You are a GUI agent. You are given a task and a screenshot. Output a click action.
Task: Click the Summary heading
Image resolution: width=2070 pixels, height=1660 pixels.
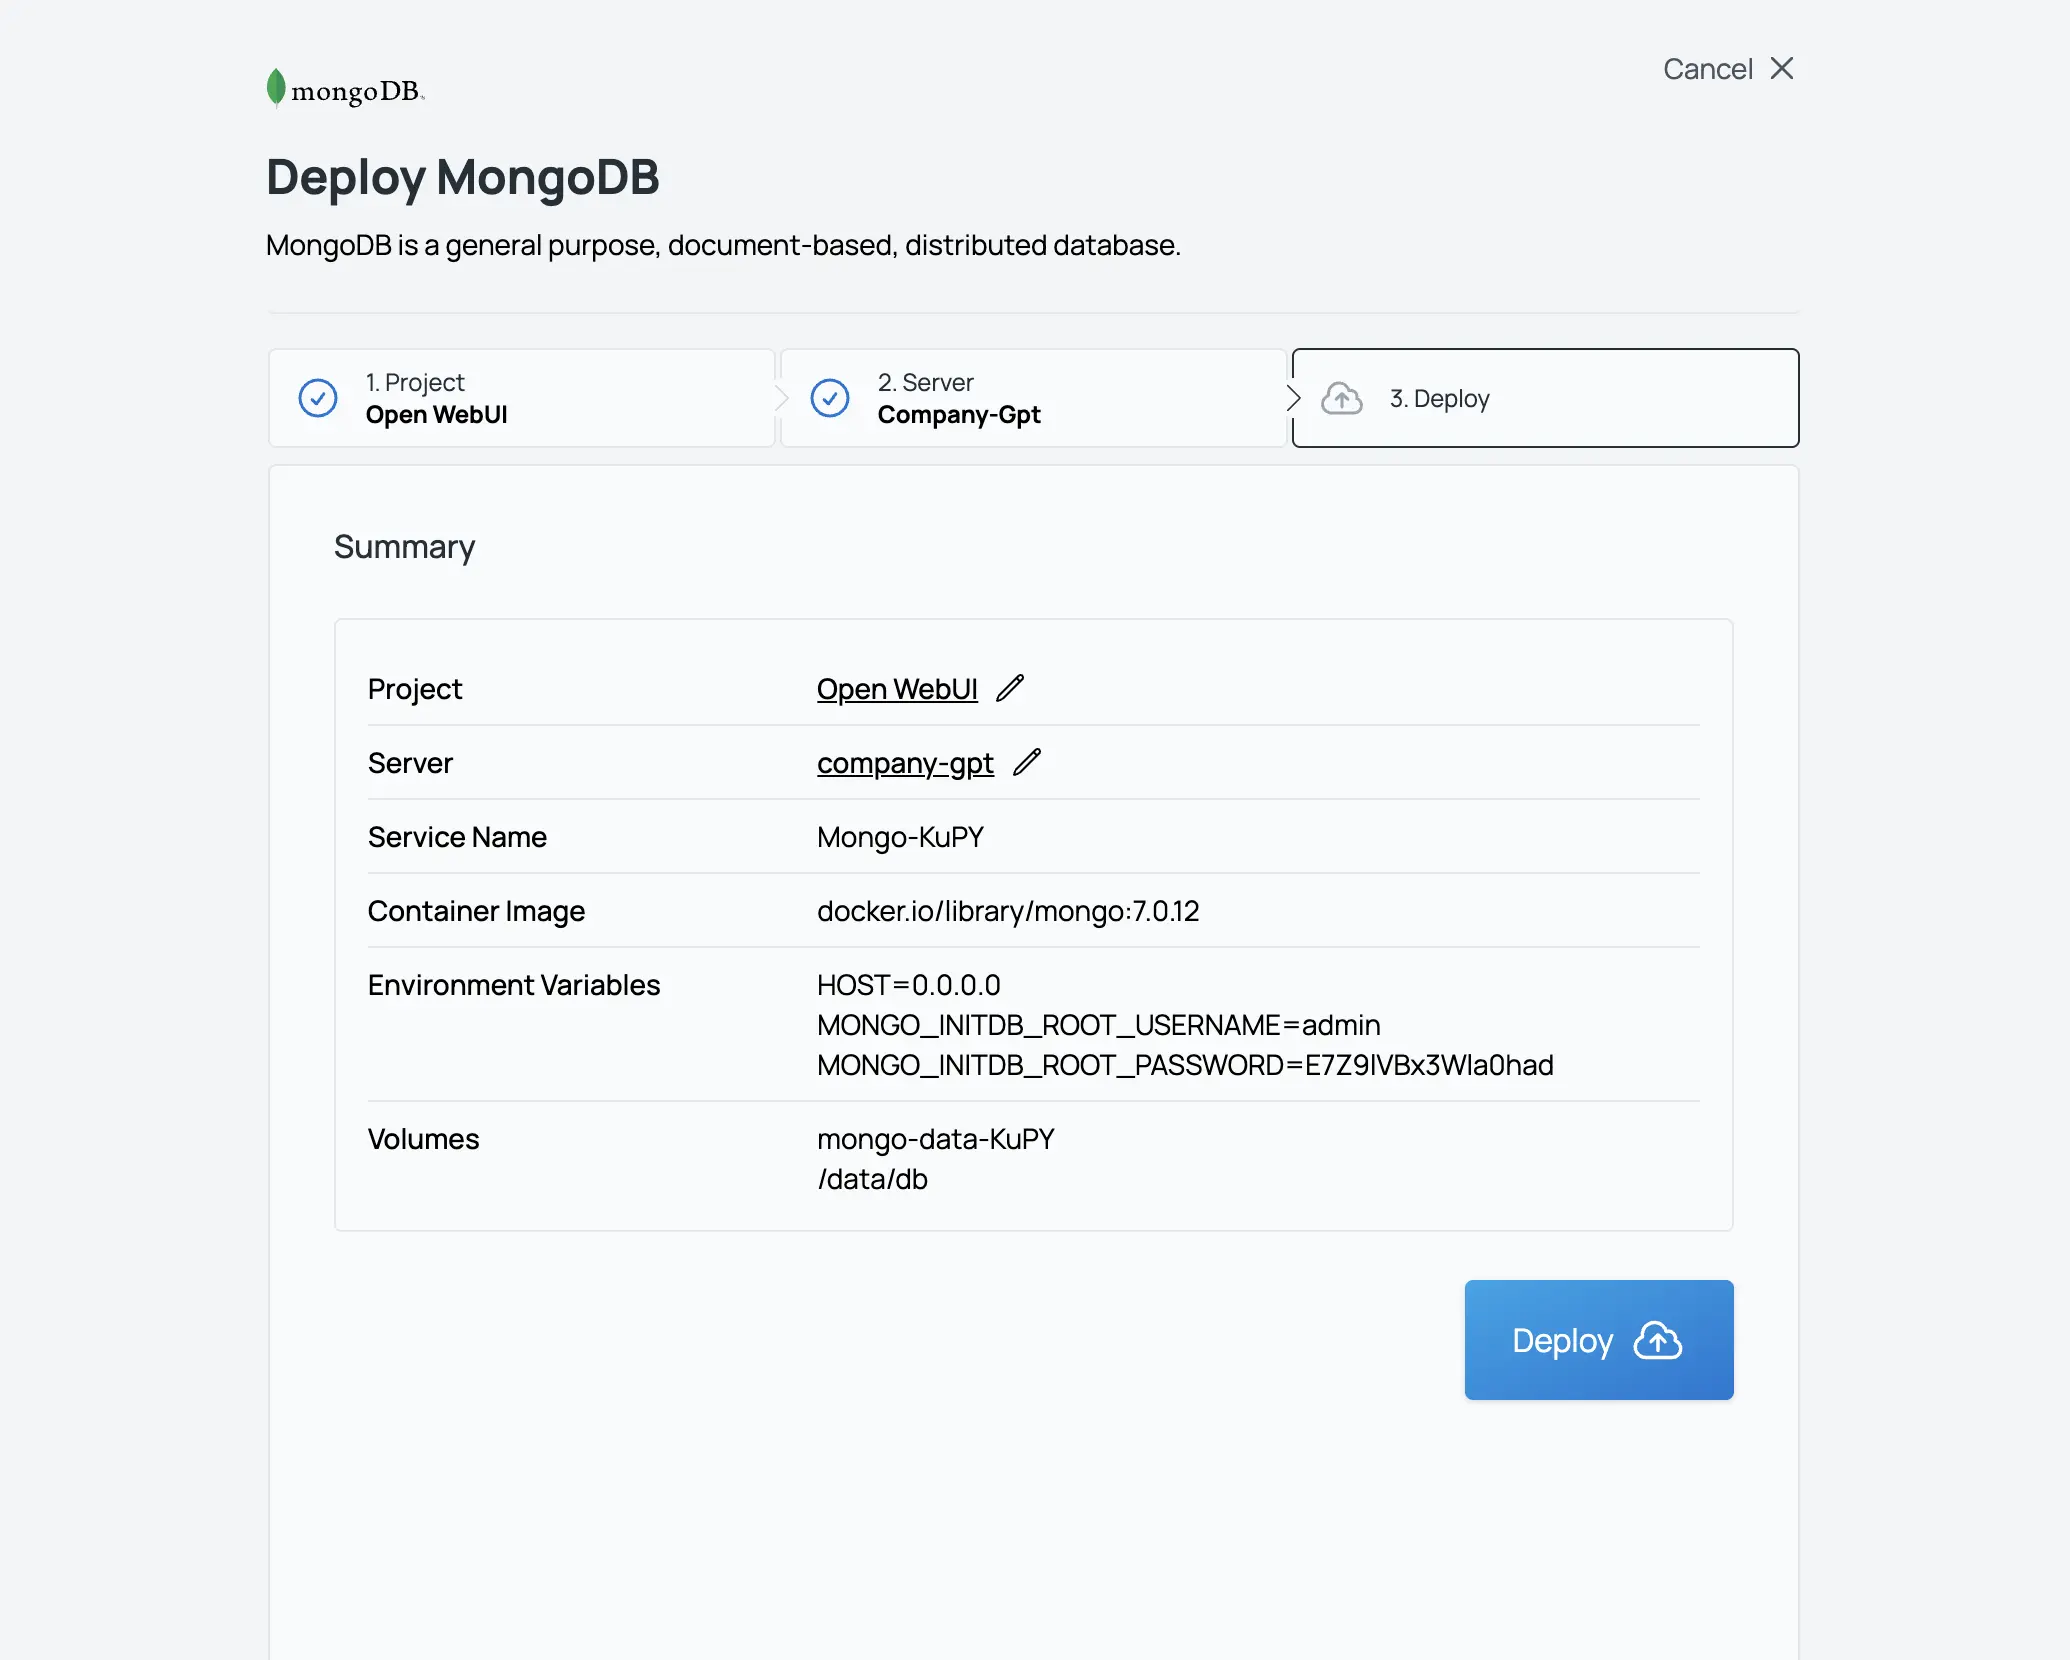pyautogui.click(x=404, y=547)
